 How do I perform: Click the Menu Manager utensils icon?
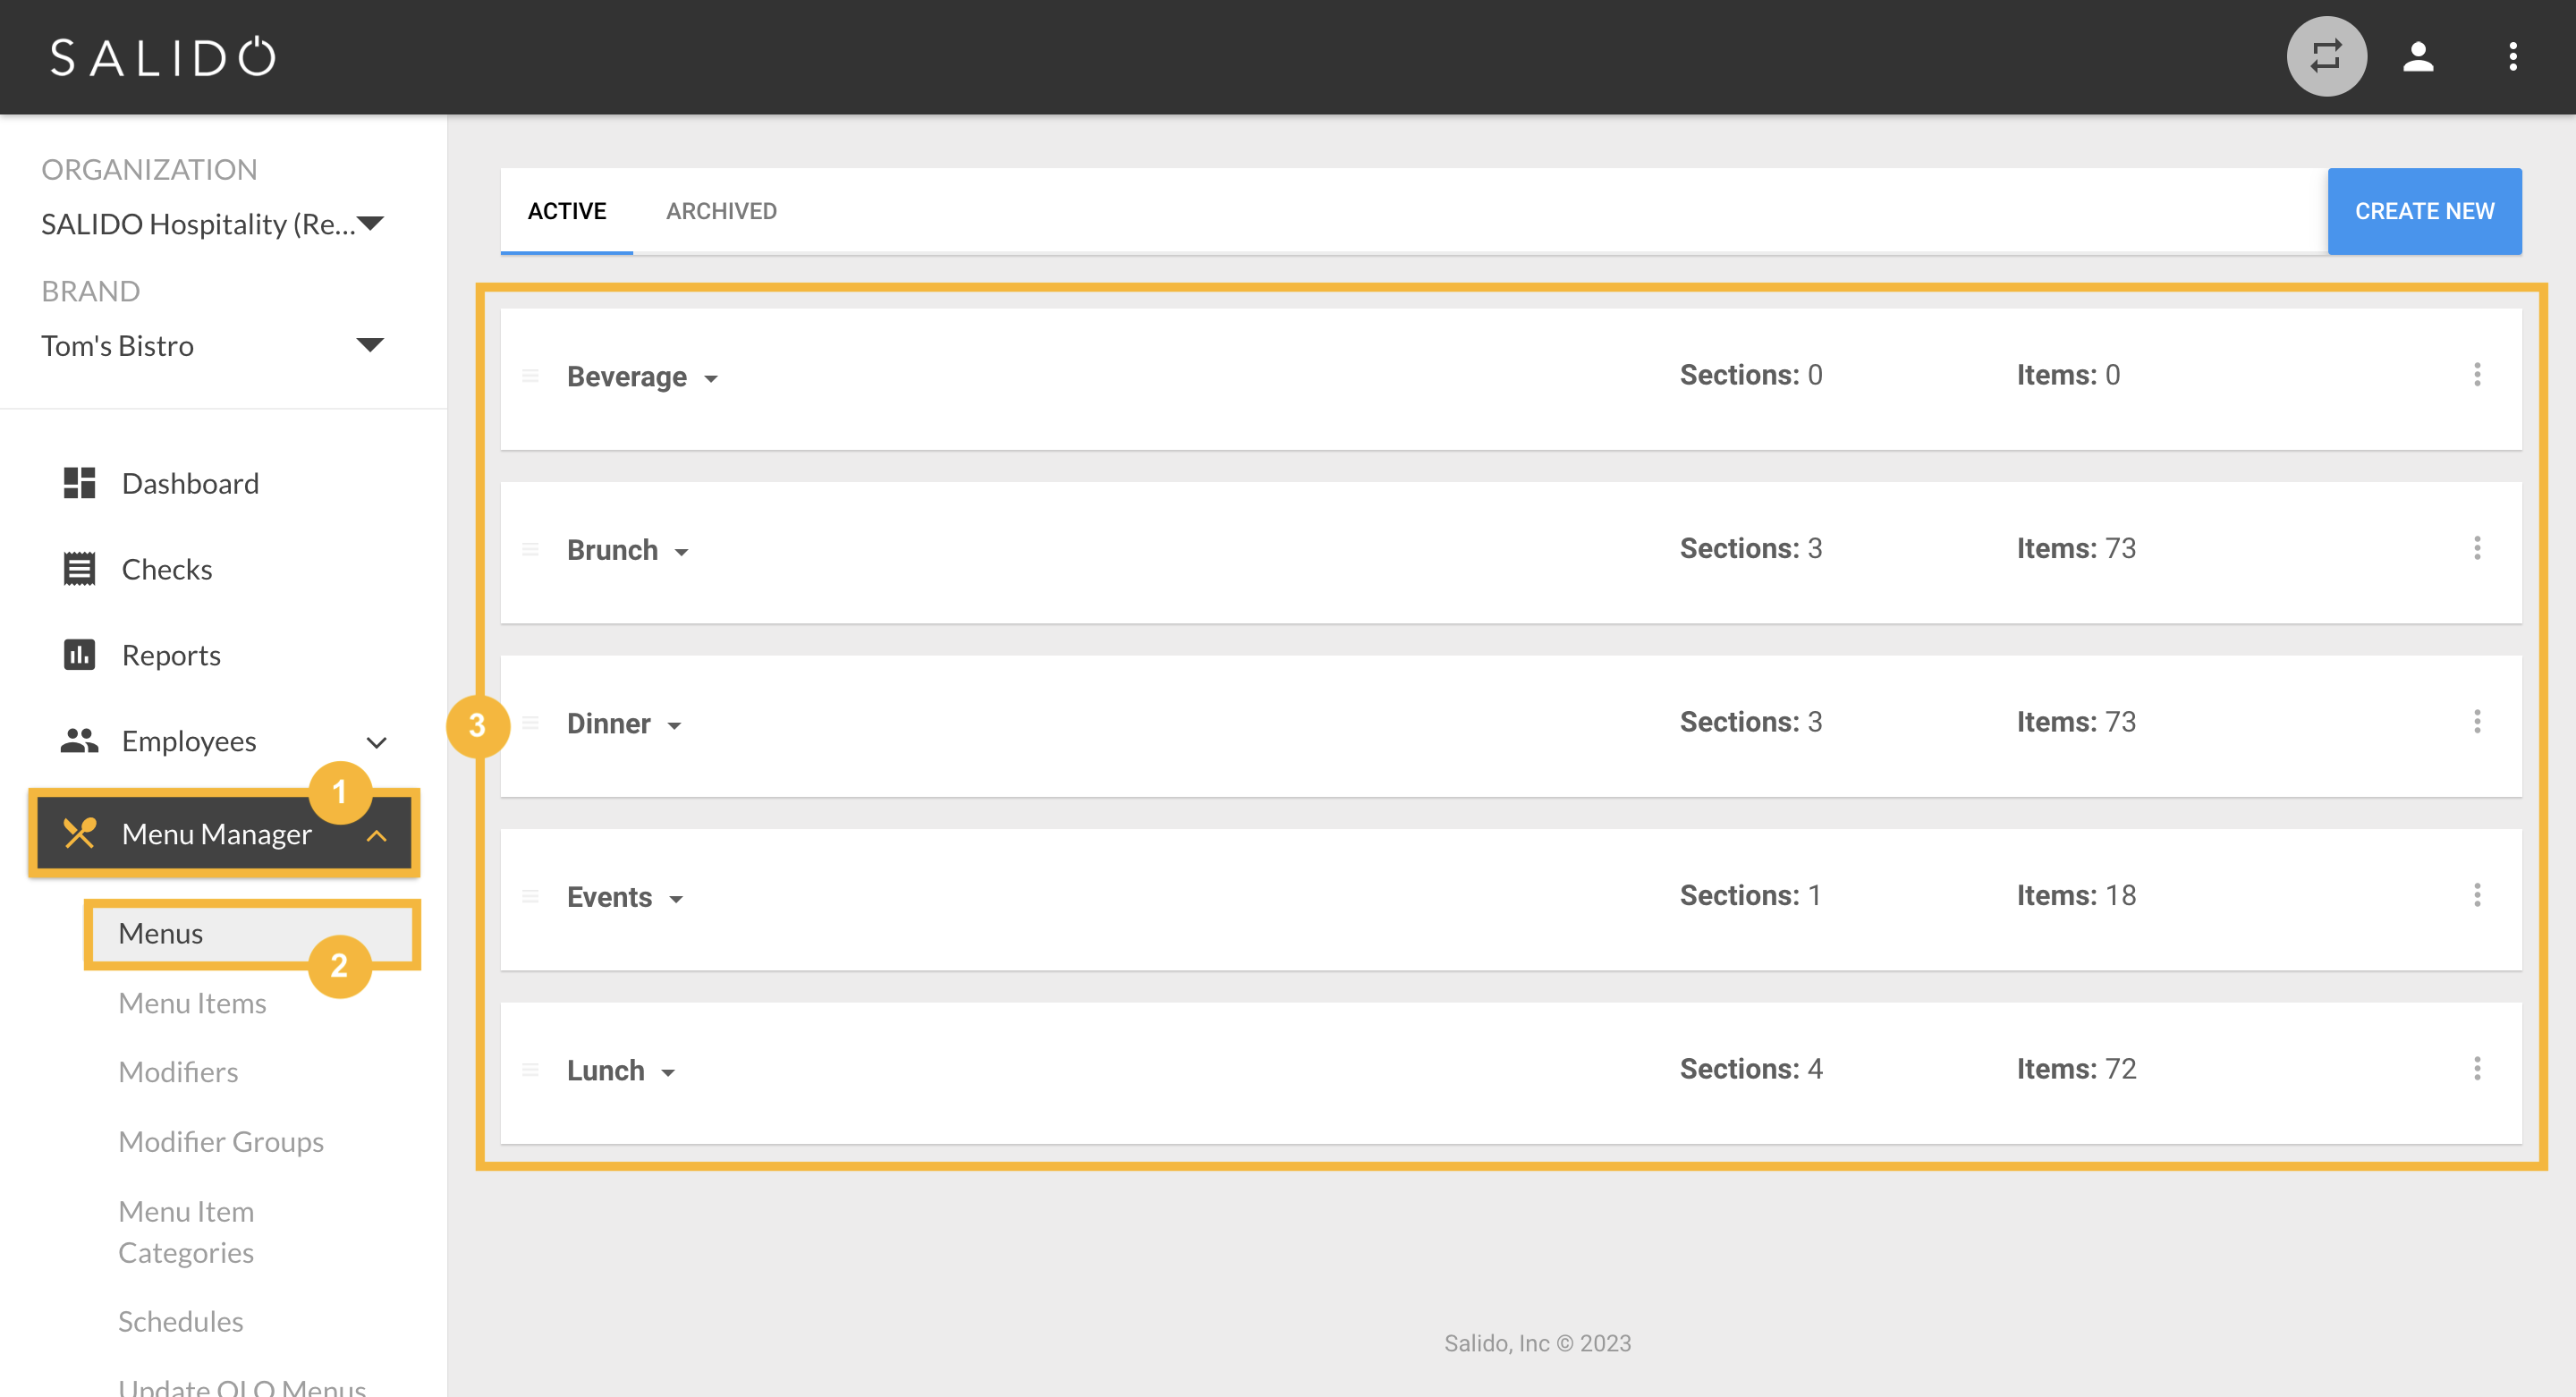click(x=80, y=833)
